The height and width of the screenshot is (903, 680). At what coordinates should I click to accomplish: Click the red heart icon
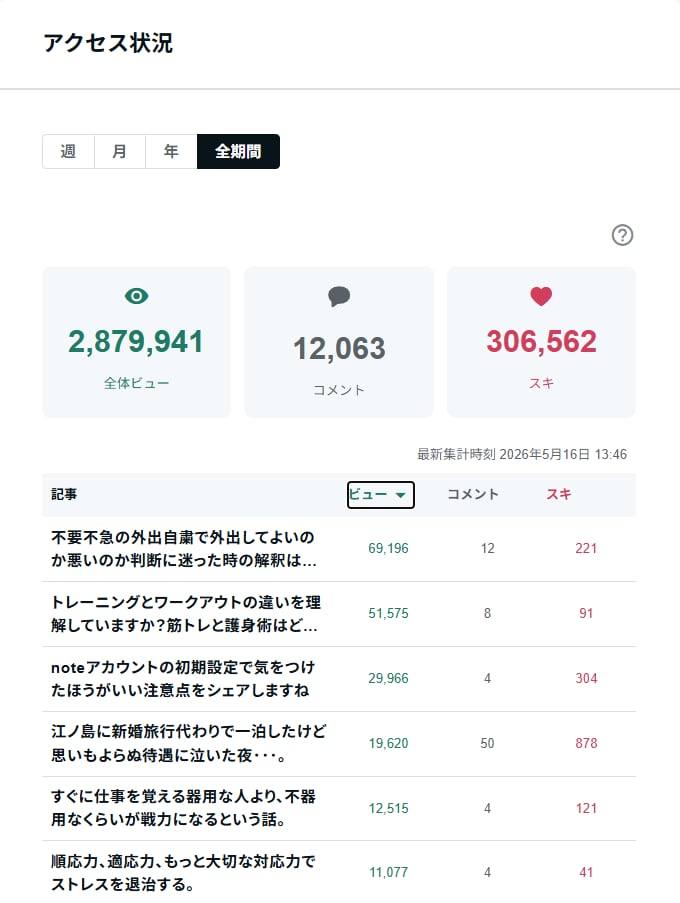click(541, 296)
